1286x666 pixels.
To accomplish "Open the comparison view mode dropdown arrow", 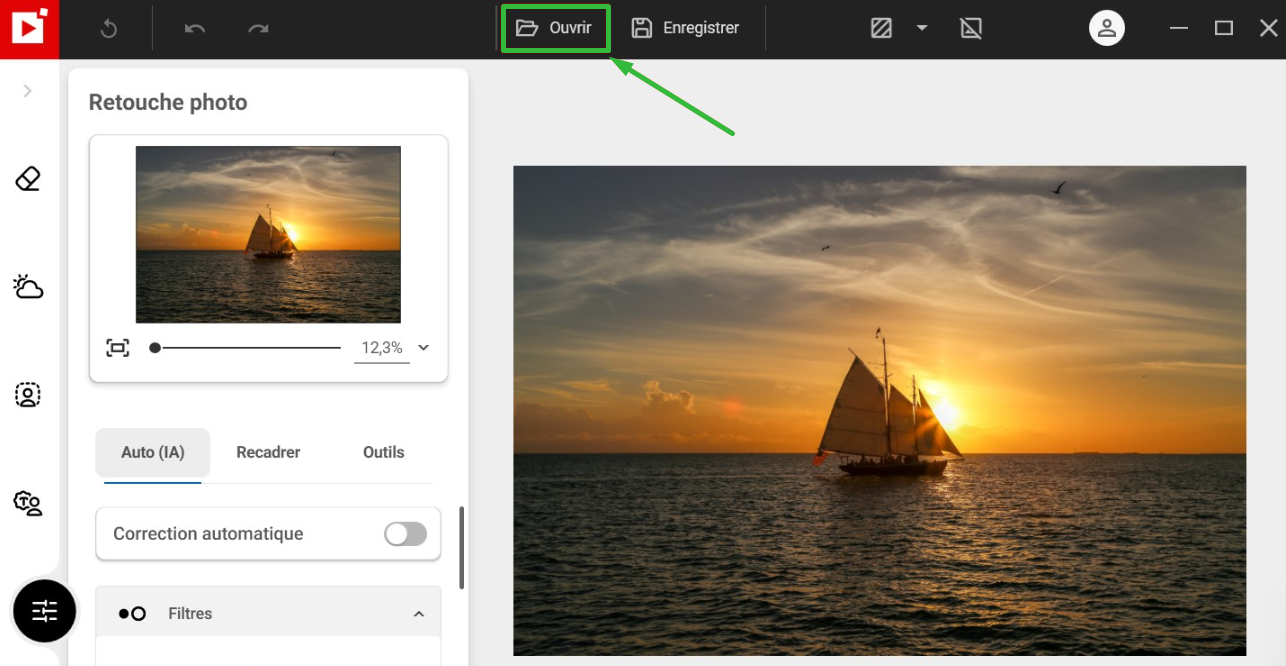I will [922, 28].
